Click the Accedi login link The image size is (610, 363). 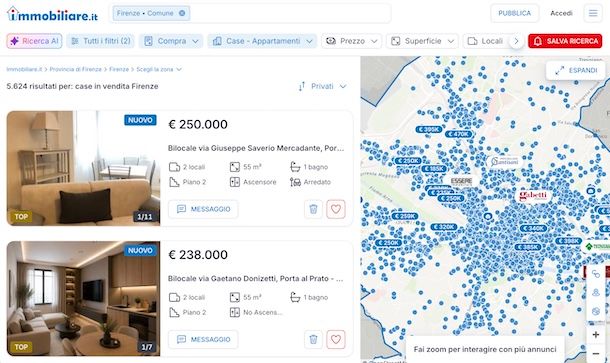(561, 13)
